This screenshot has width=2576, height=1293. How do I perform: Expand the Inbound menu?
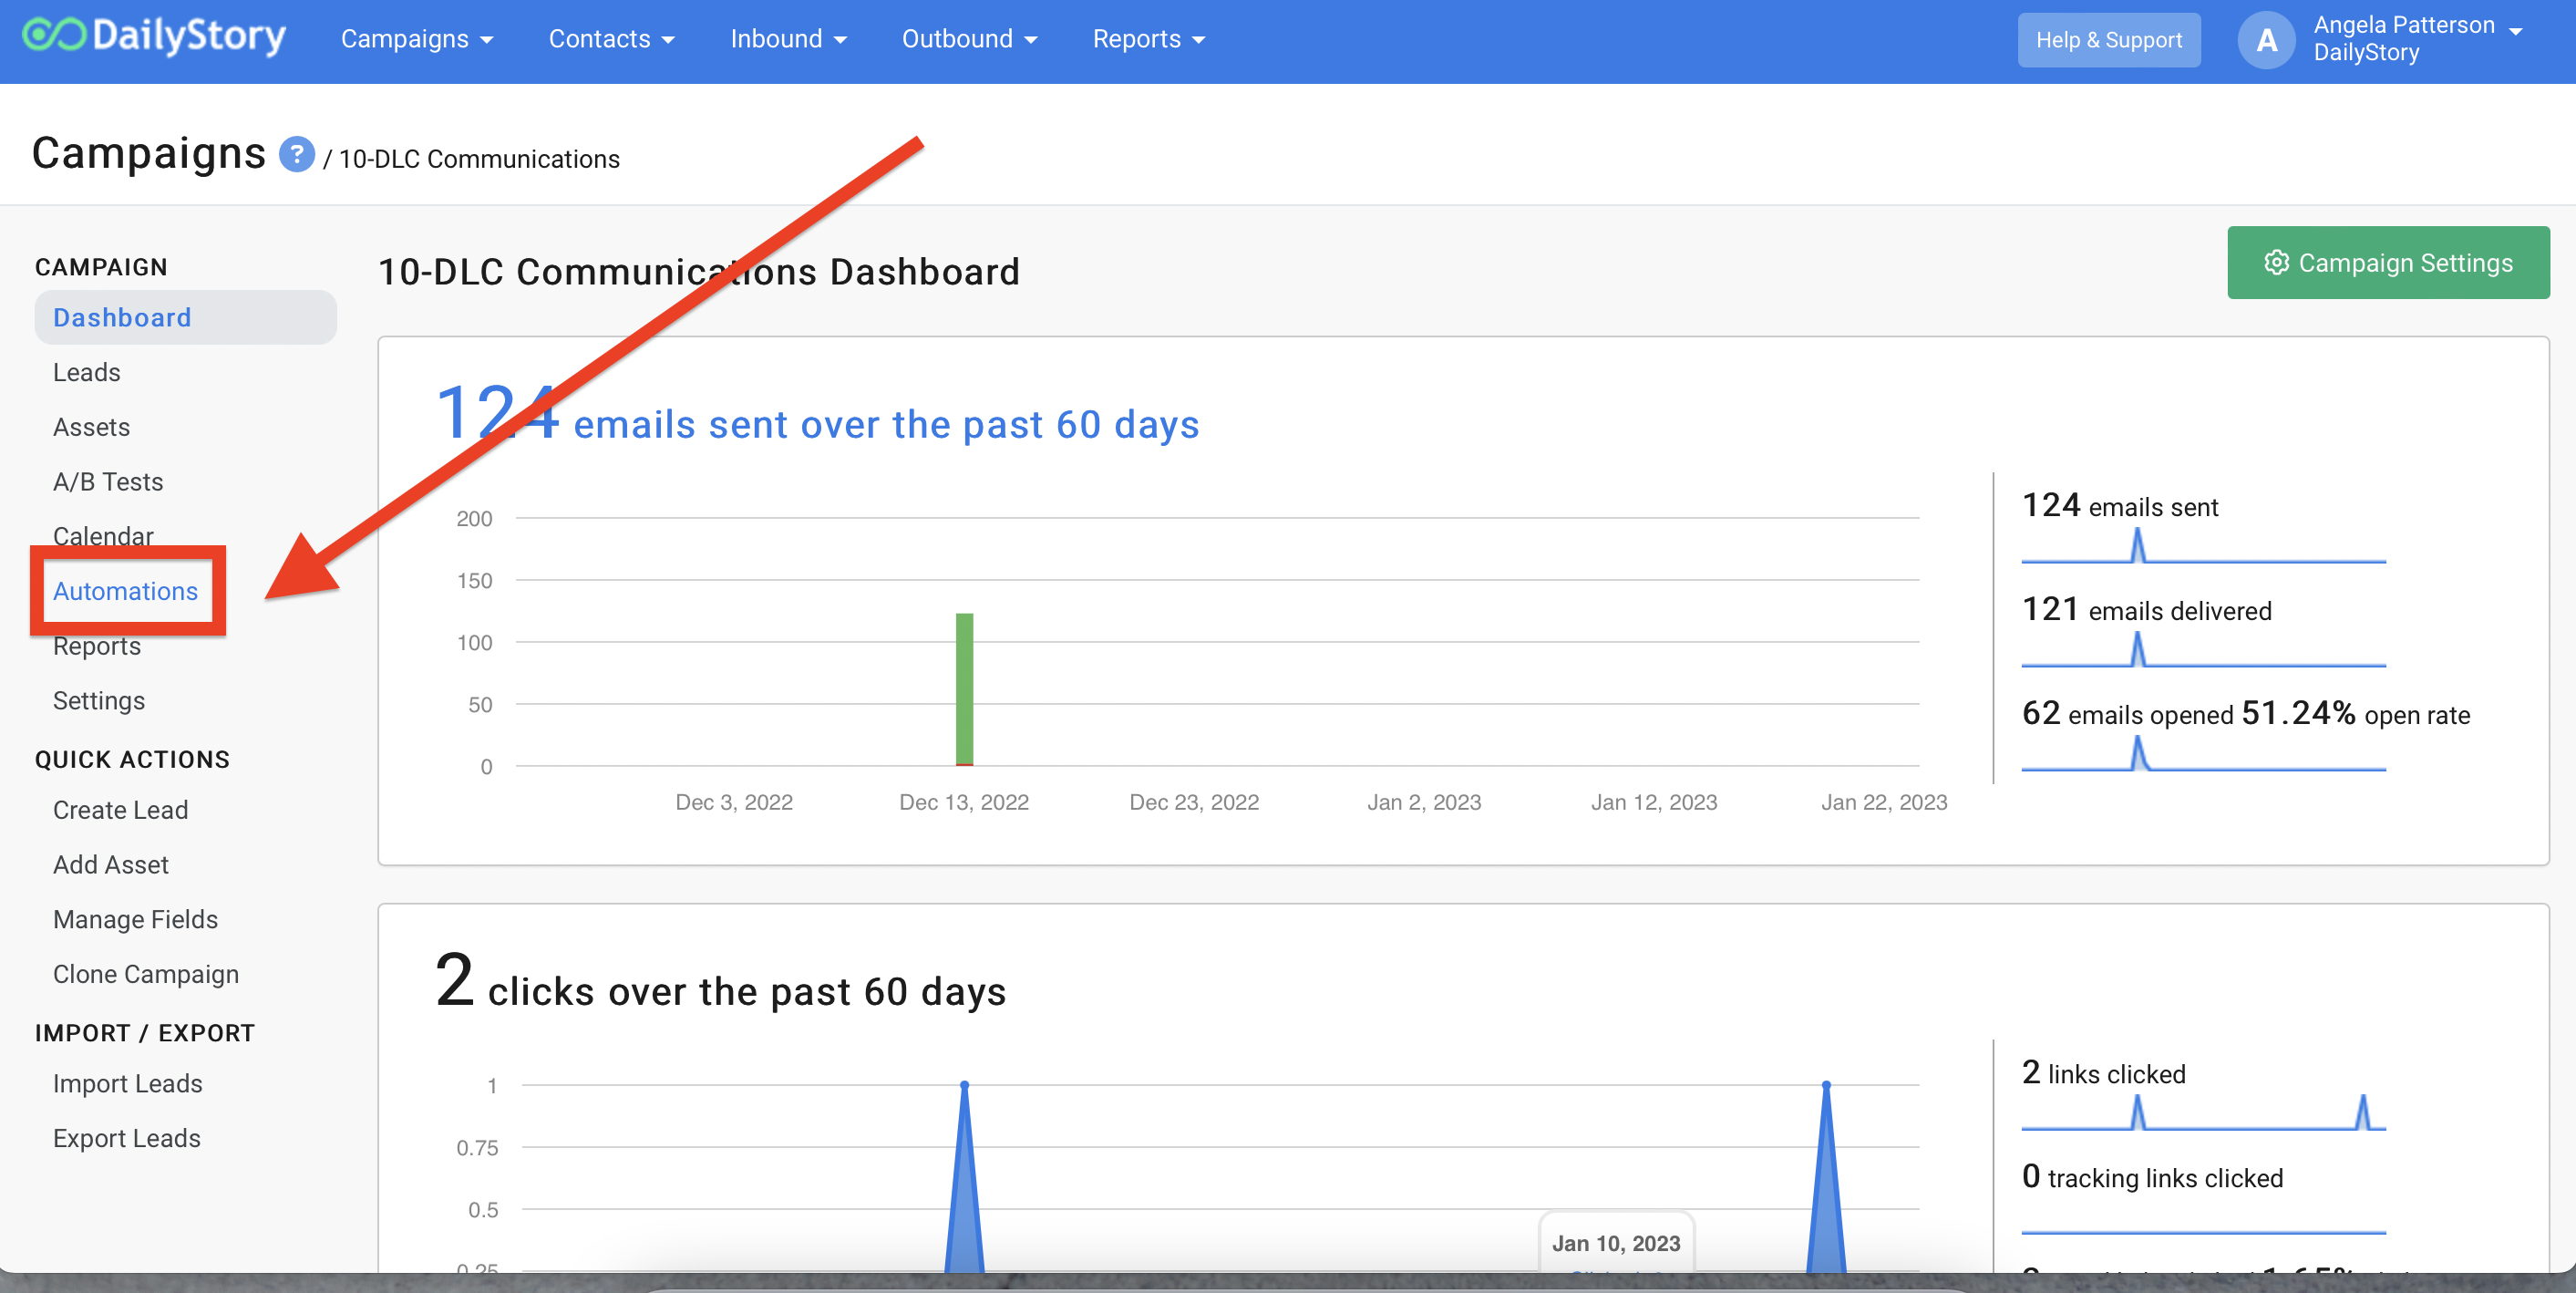point(788,39)
